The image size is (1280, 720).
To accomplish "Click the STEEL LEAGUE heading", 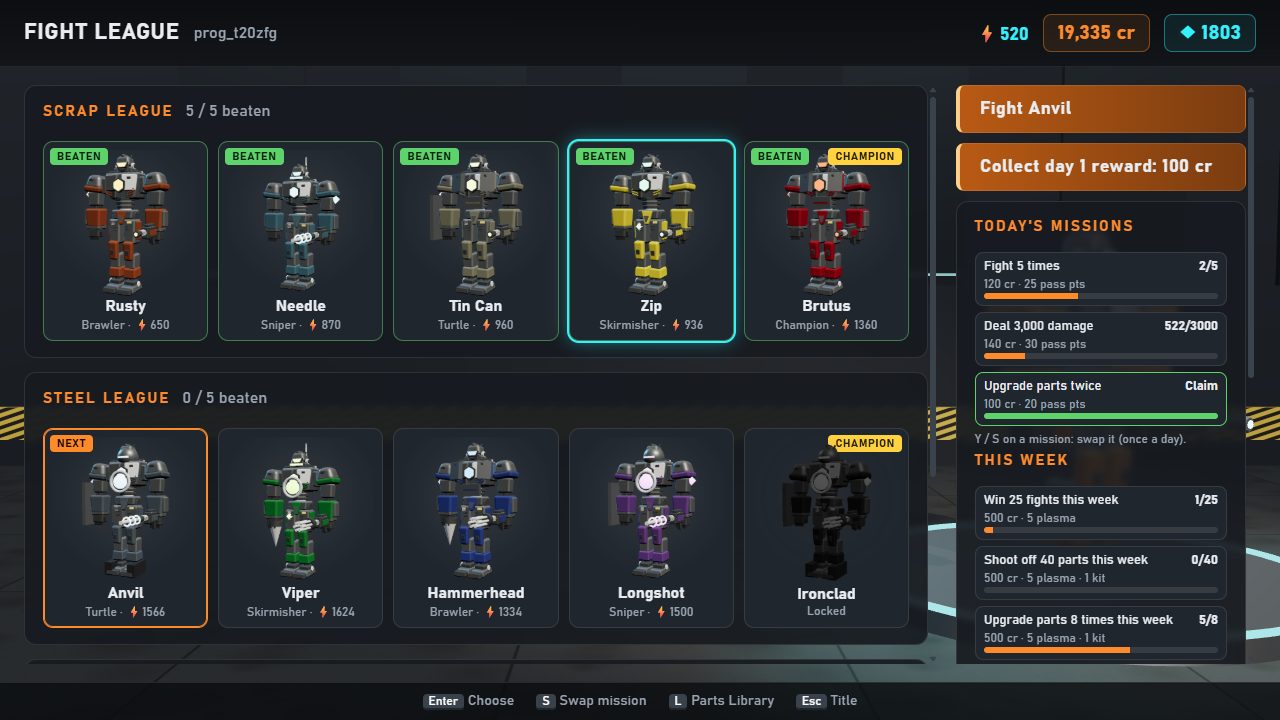I will (106, 398).
